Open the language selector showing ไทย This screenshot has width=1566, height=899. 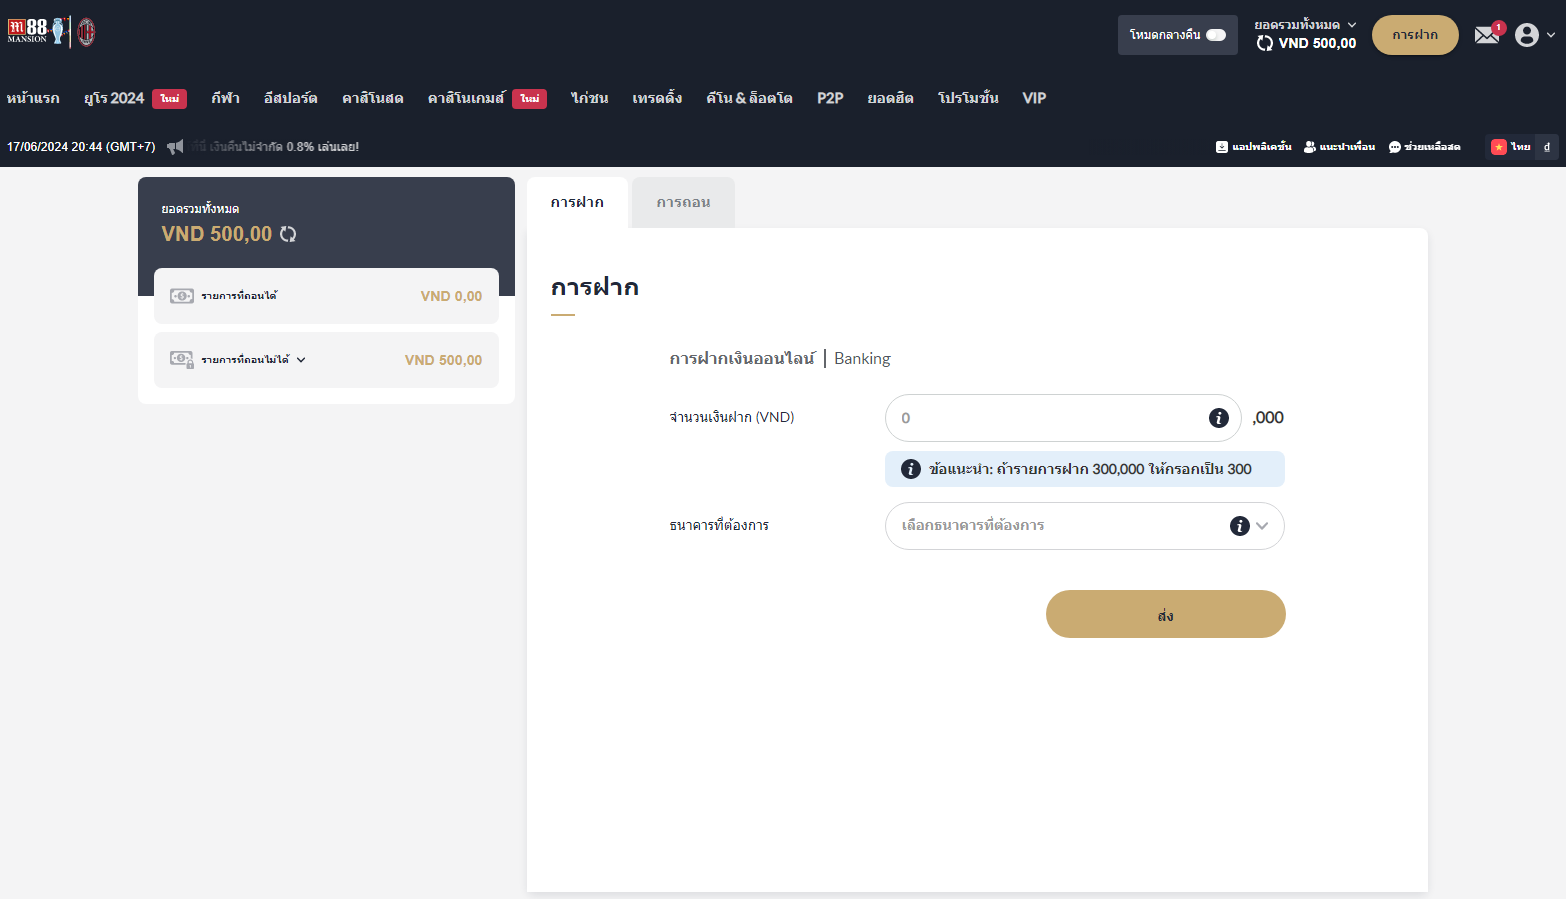click(x=1512, y=147)
